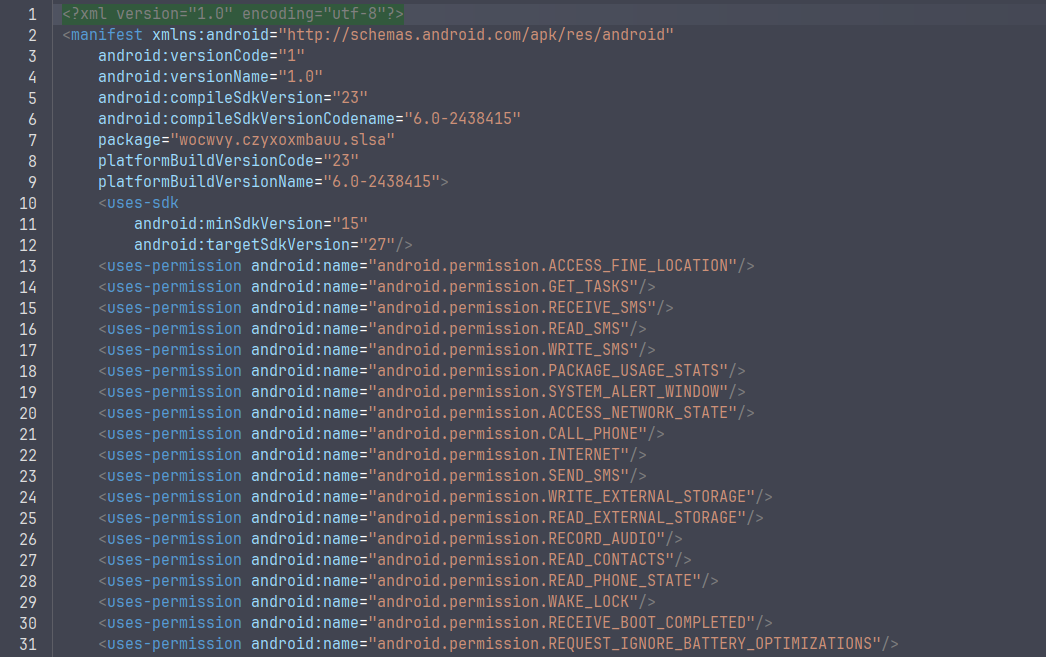Viewport: 1046px width, 657px height.
Task: Click the package name value wocwvy.czyxoxmbauu.slsa
Action: pyautogui.click(x=283, y=140)
